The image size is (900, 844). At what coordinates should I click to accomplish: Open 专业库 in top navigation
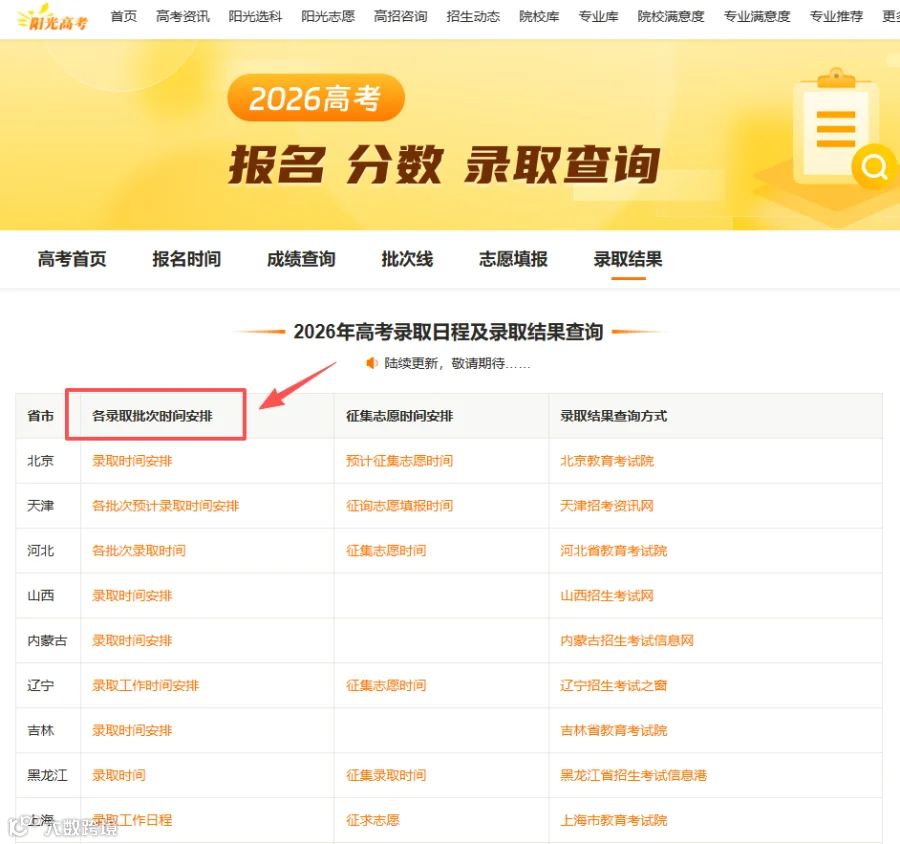[x=598, y=17]
